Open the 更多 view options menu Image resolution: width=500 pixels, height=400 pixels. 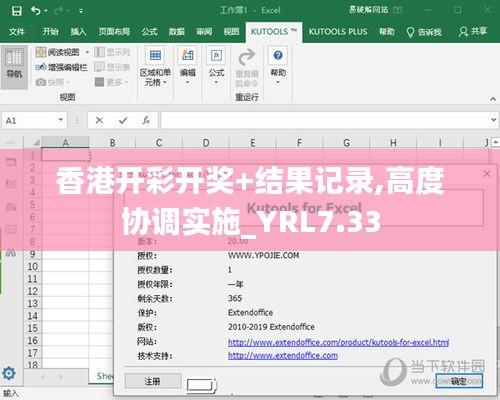click(111, 82)
